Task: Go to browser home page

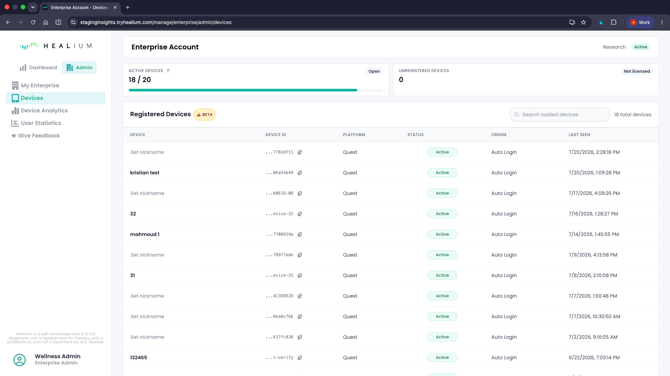Action: pyautogui.click(x=45, y=22)
